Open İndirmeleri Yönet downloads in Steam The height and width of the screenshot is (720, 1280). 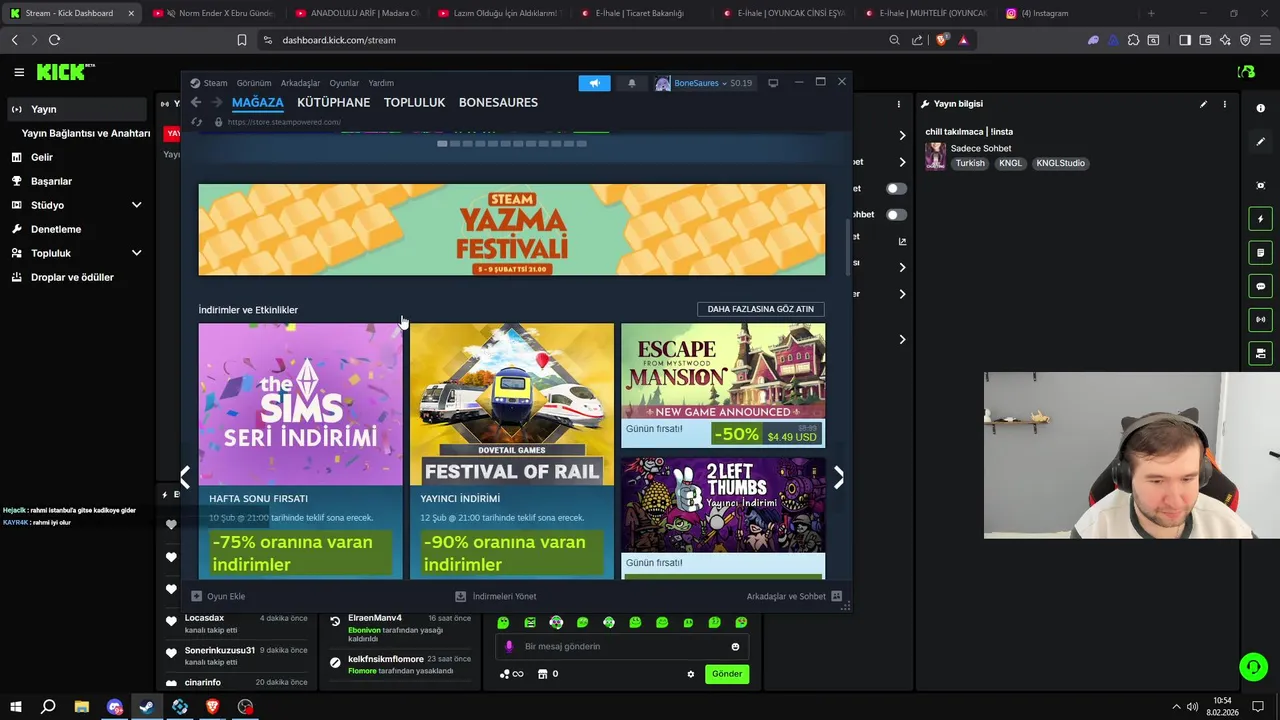[496, 596]
